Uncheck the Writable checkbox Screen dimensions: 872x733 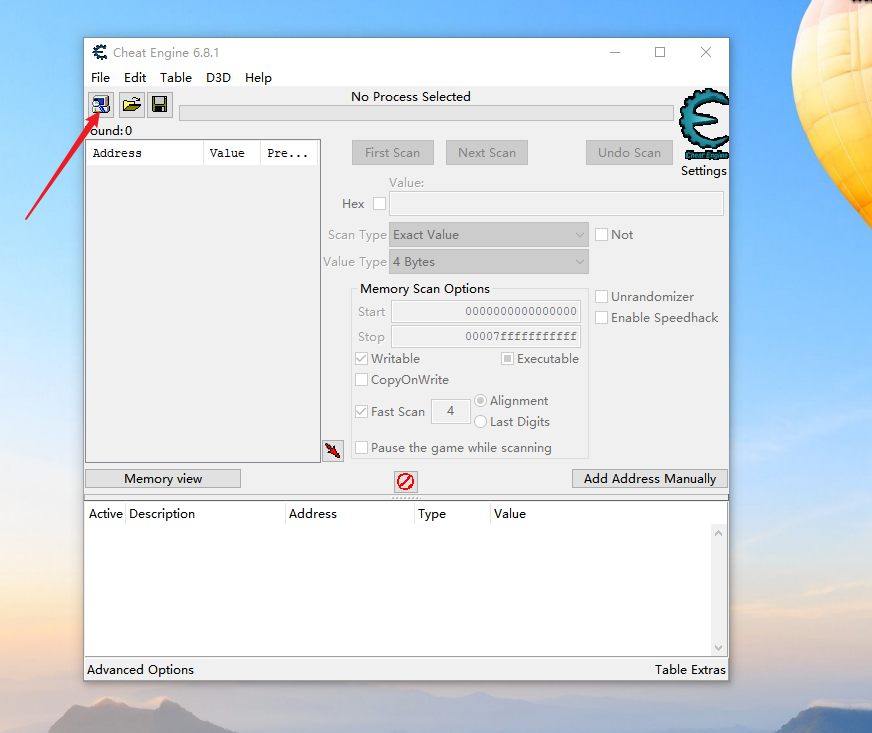(x=361, y=359)
